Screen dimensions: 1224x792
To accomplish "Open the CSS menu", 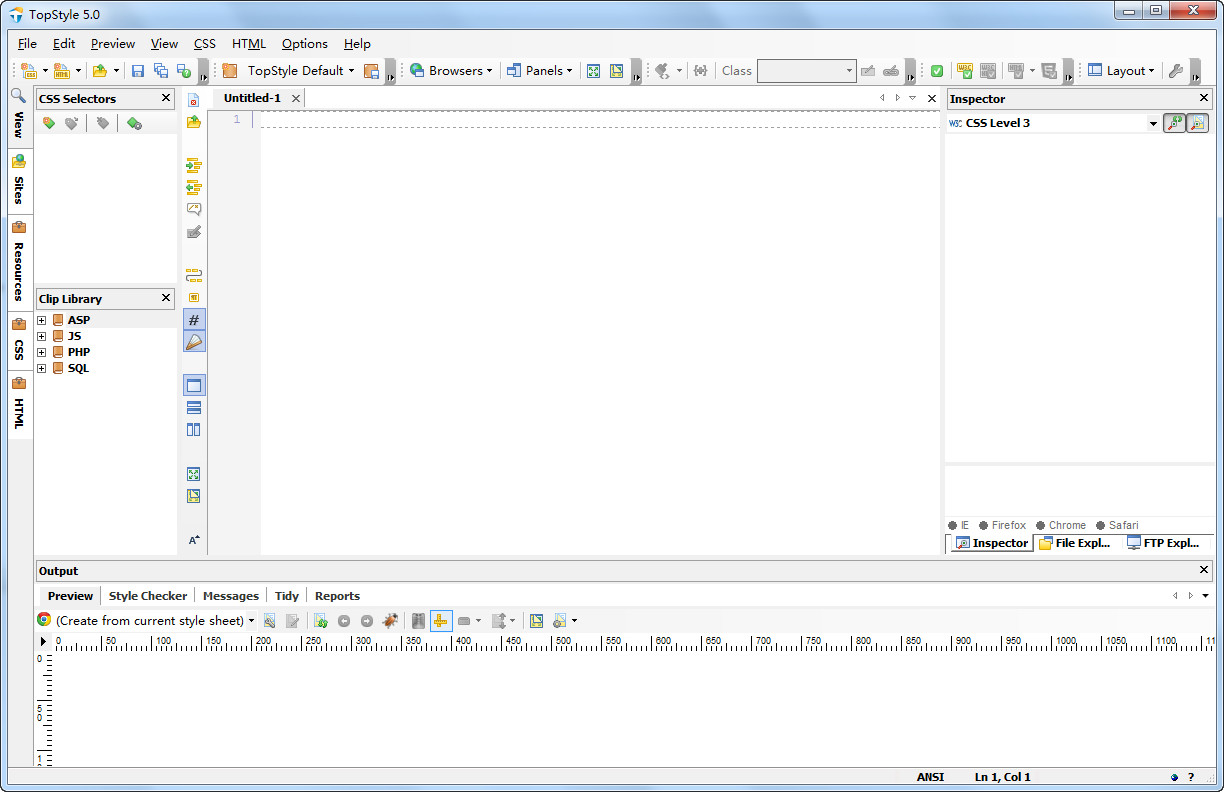I will point(205,44).
